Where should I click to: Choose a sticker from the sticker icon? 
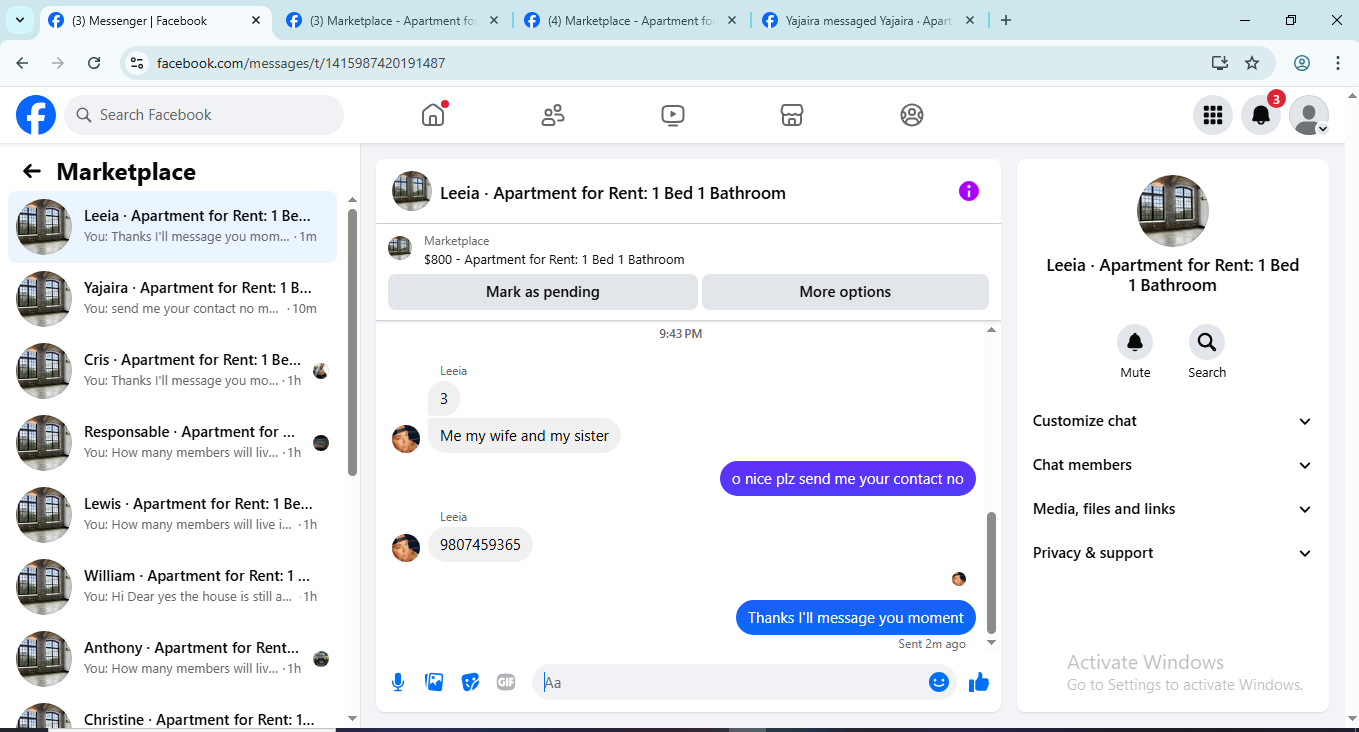coord(470,682)
